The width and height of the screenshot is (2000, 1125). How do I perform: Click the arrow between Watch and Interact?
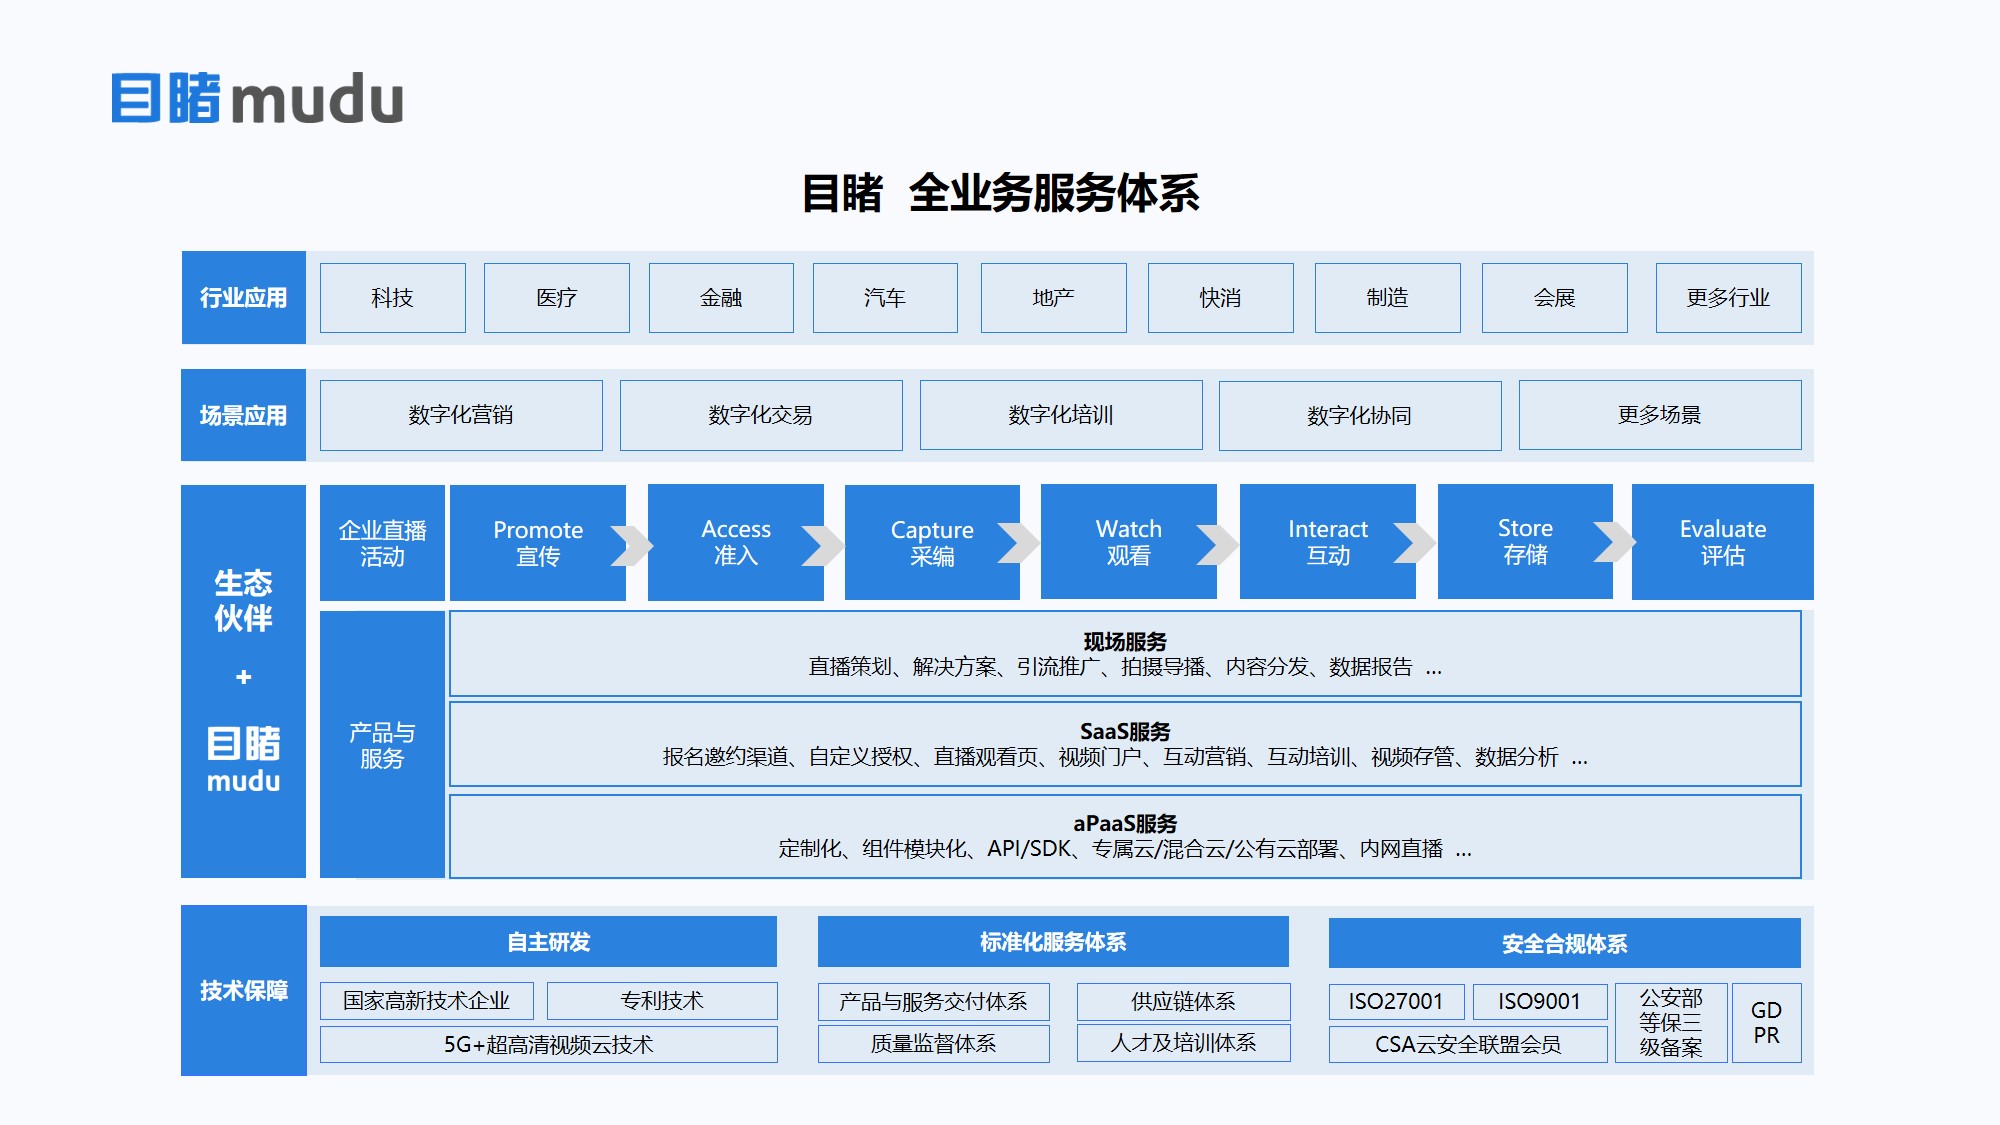[1218, 544]
